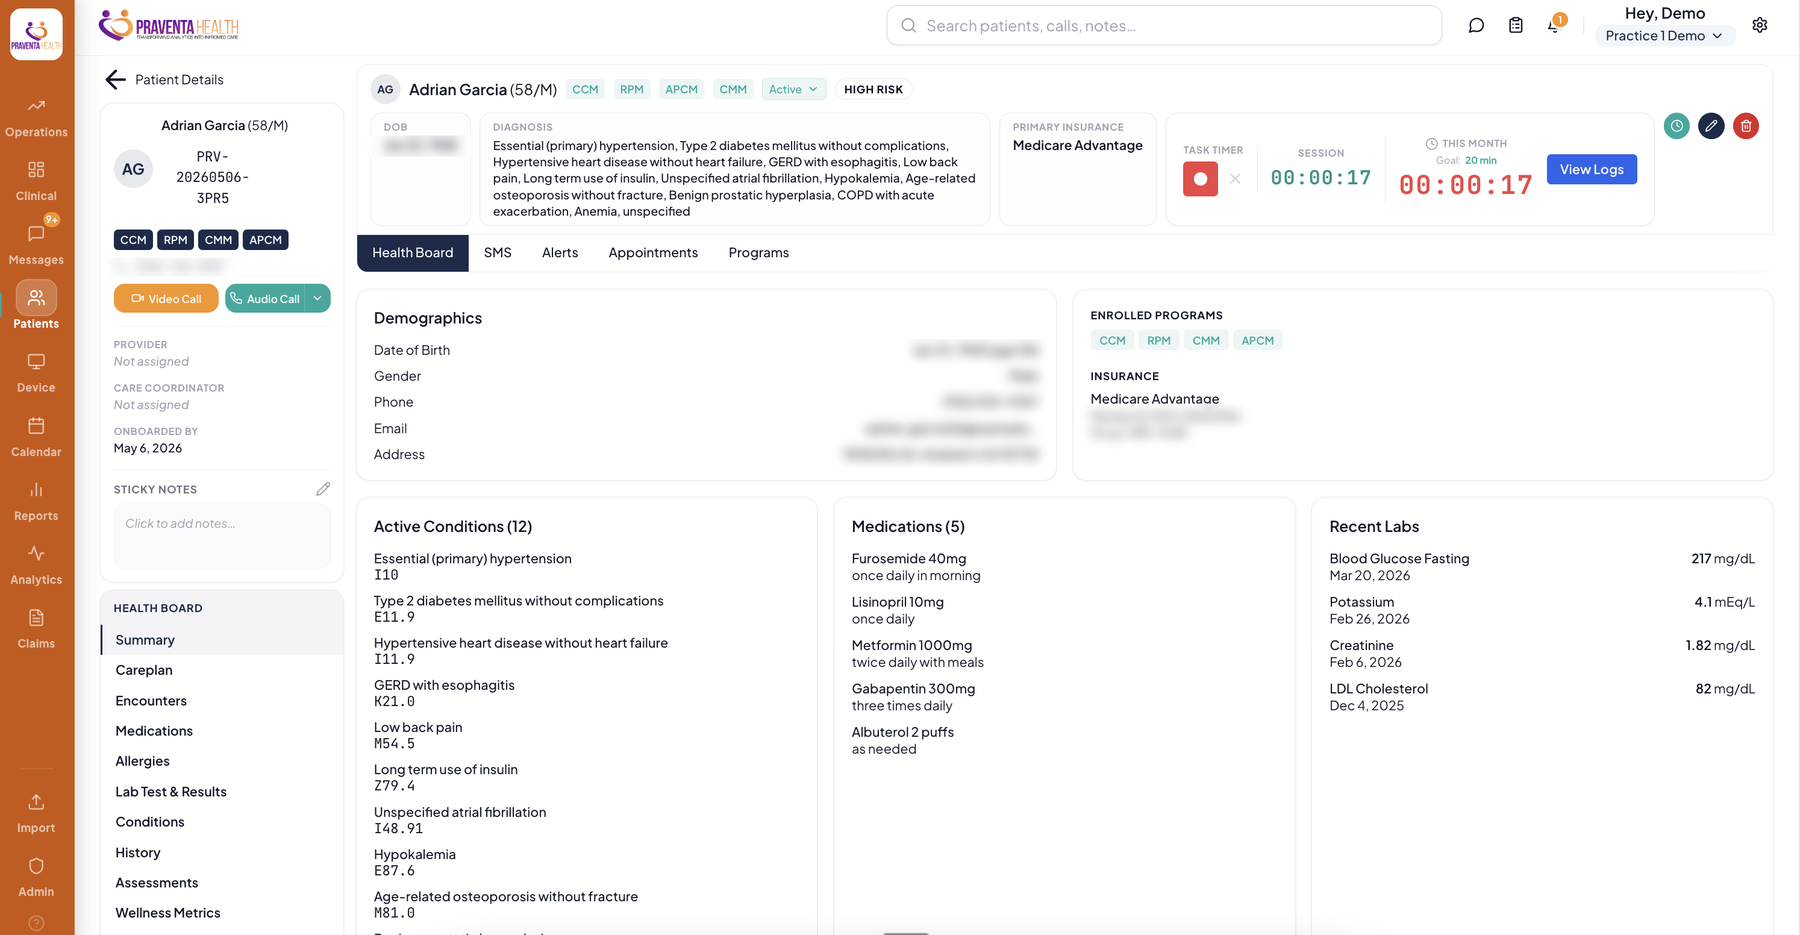
Task: Open settings gear icon
Action: tap(1760, 25)
